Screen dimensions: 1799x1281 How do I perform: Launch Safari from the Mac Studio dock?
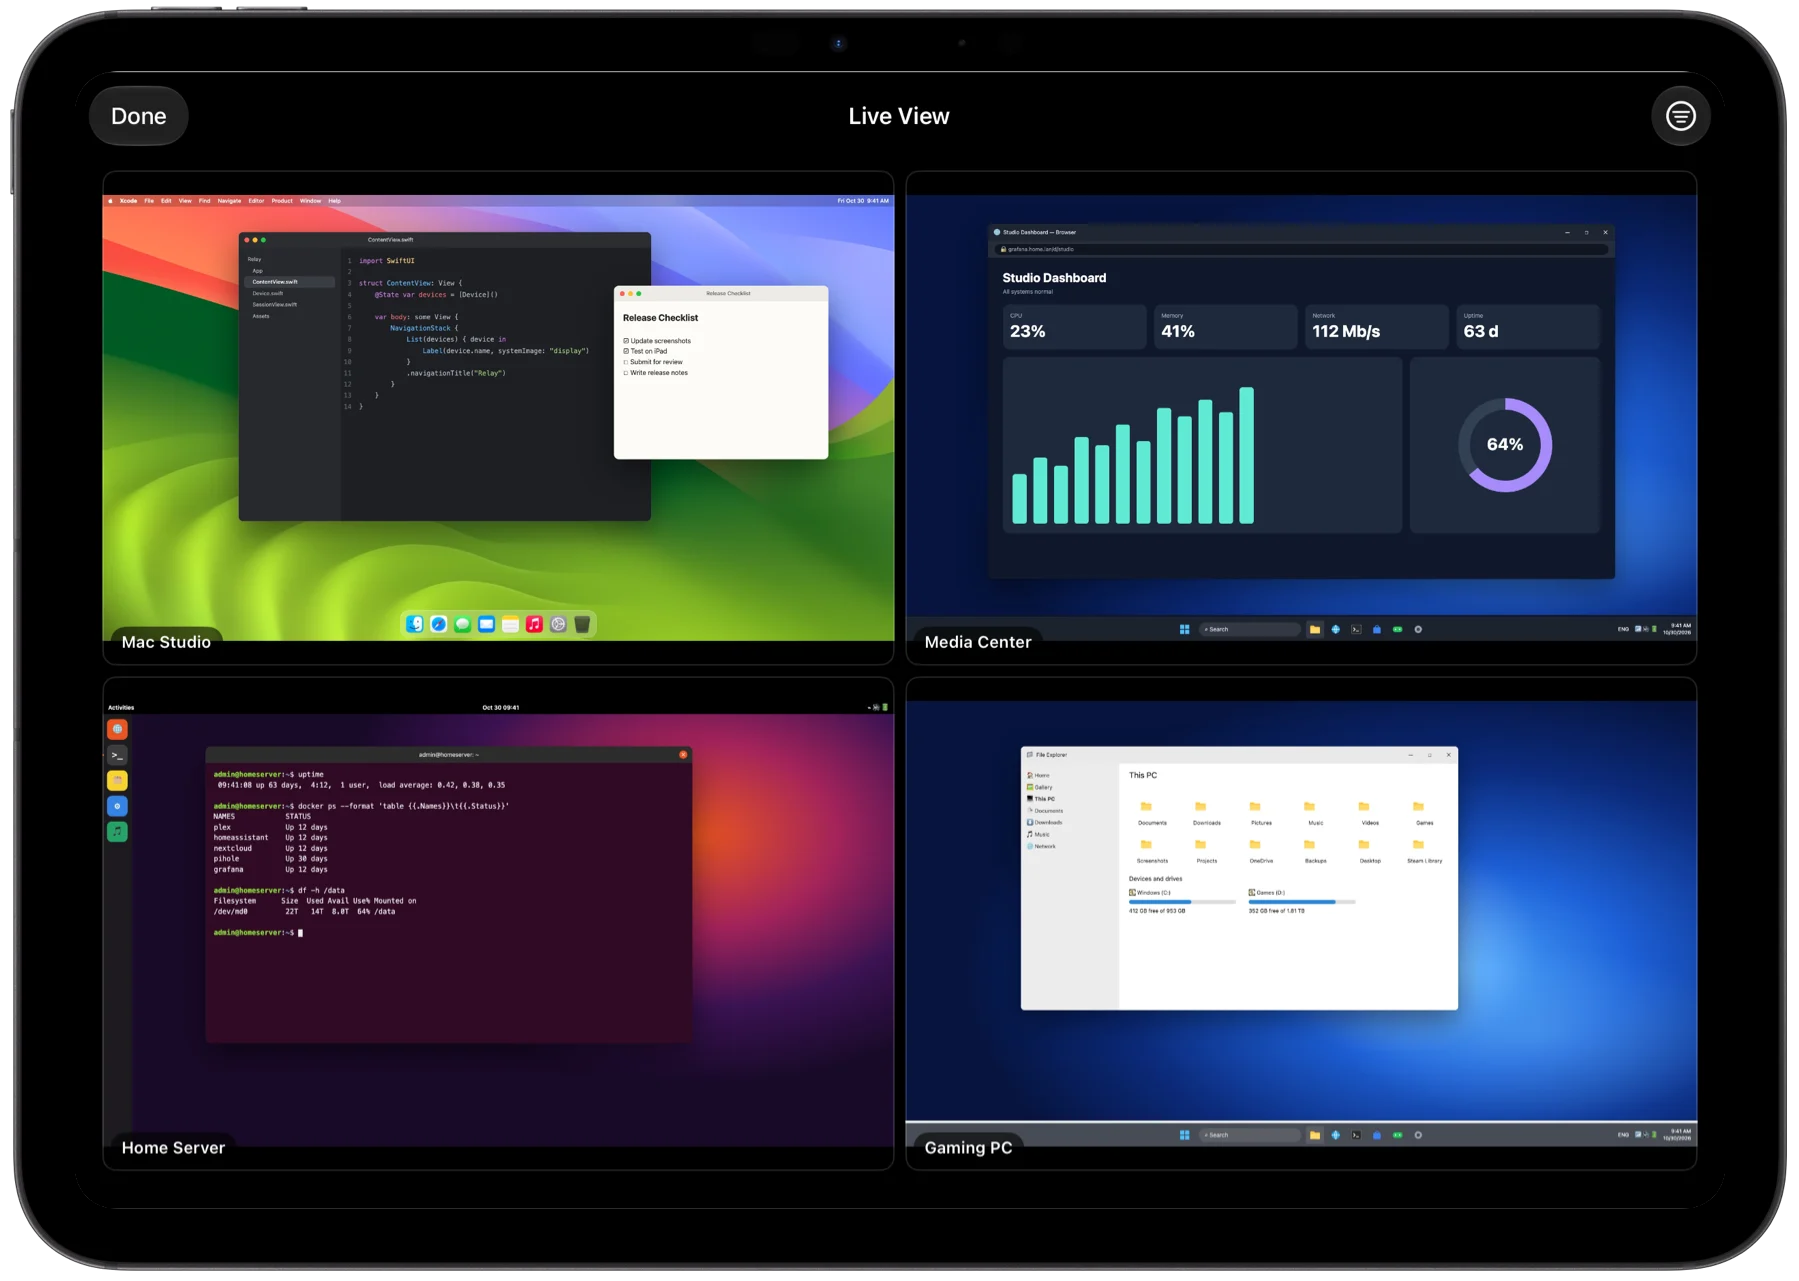click(x=438, y=624)
